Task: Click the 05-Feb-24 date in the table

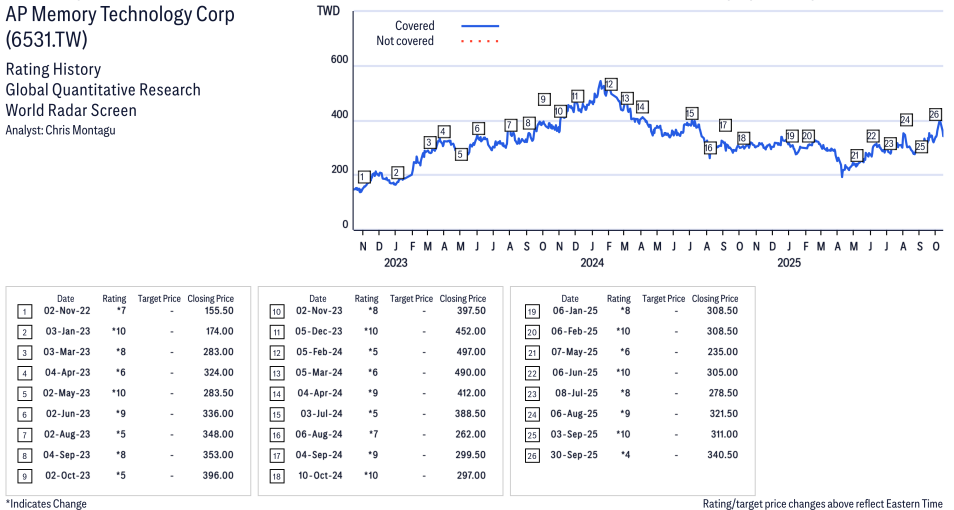Action: pos(317,352)
